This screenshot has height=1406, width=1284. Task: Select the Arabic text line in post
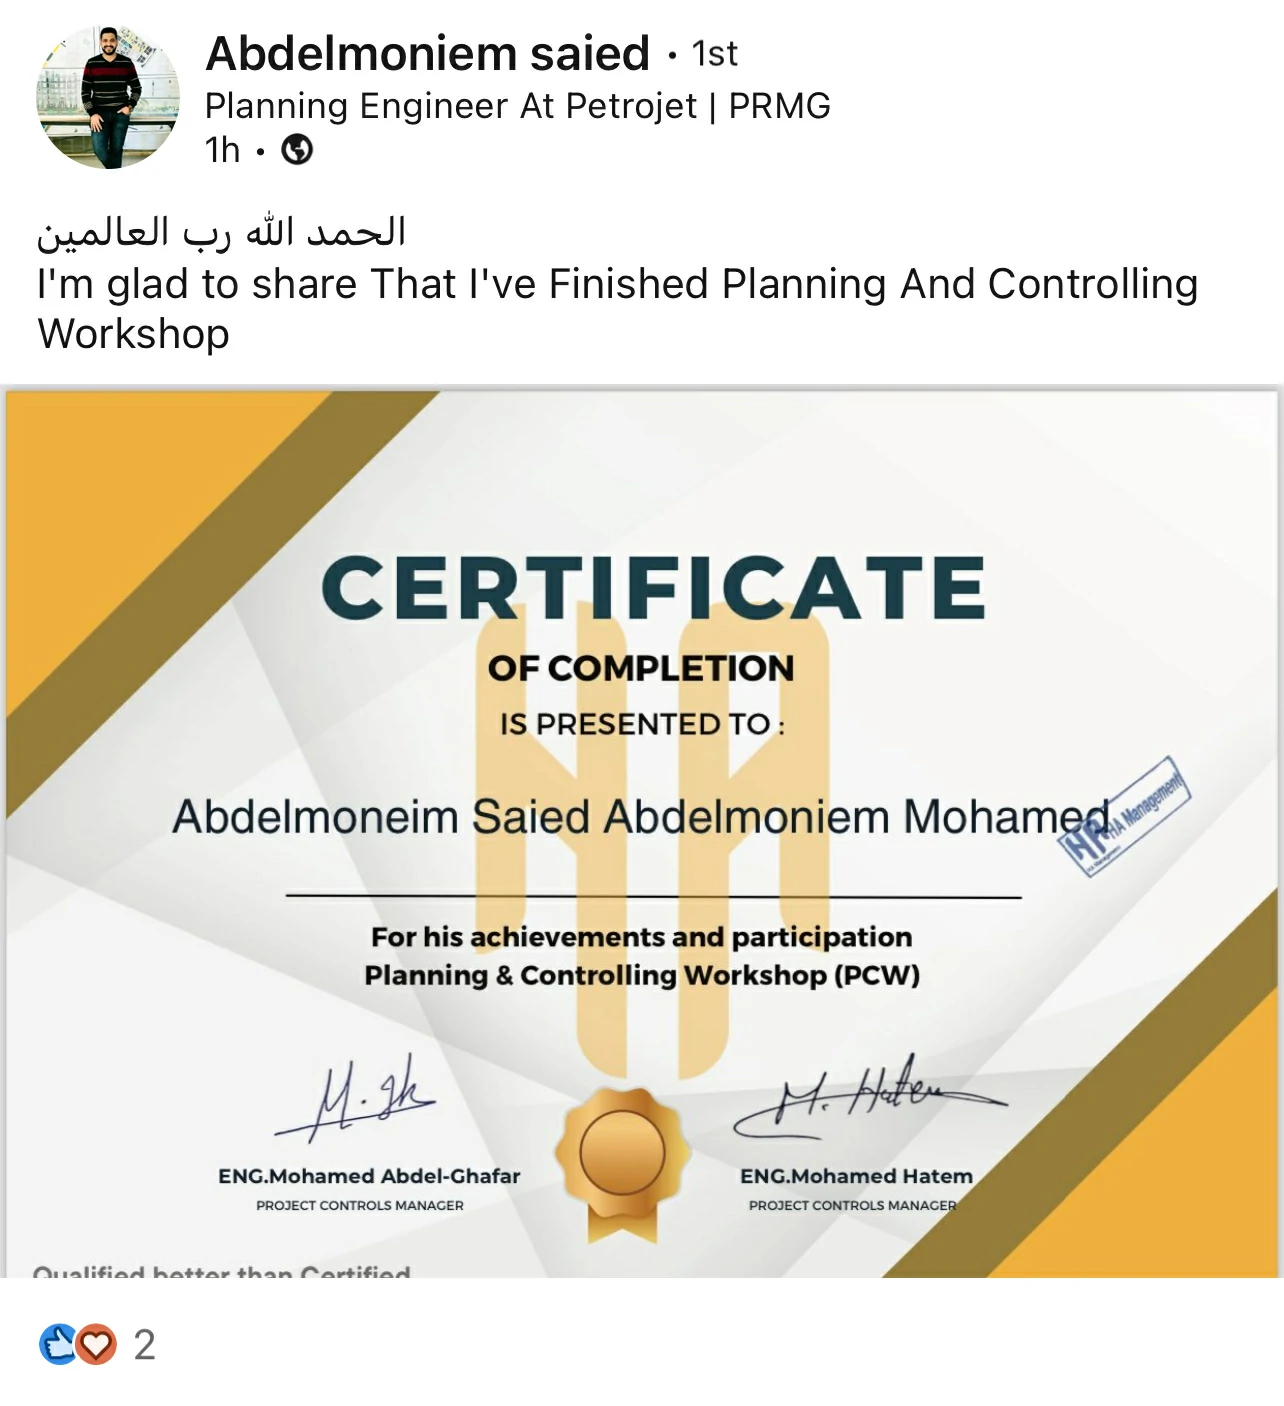coord(221,232)
